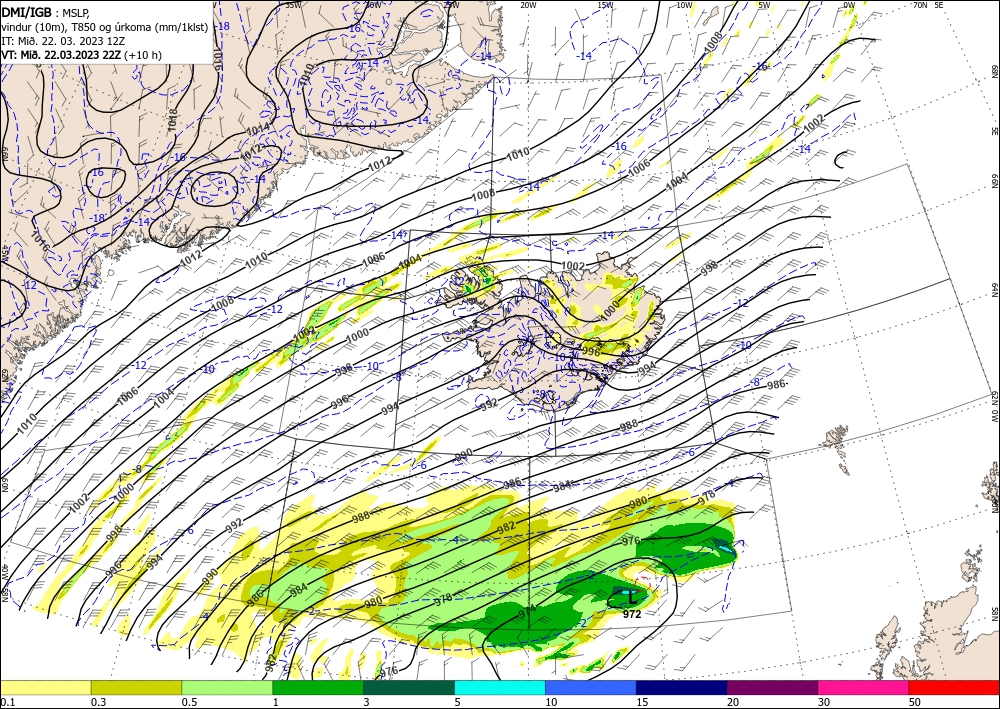The width and height of the screenshot is (1000, 709).
Task: Click the yellow 0.1–0.3 legend swatch
Action: click(x=45, y=687)
